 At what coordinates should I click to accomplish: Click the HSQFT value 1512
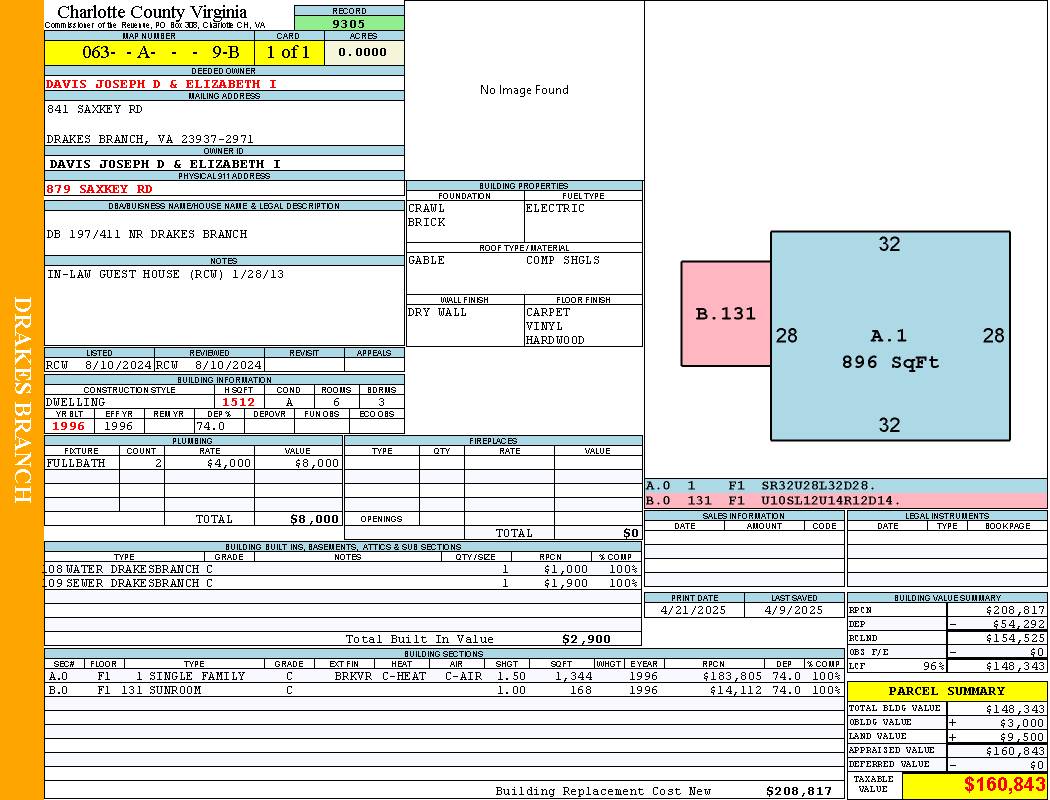[x=238, y=402]
